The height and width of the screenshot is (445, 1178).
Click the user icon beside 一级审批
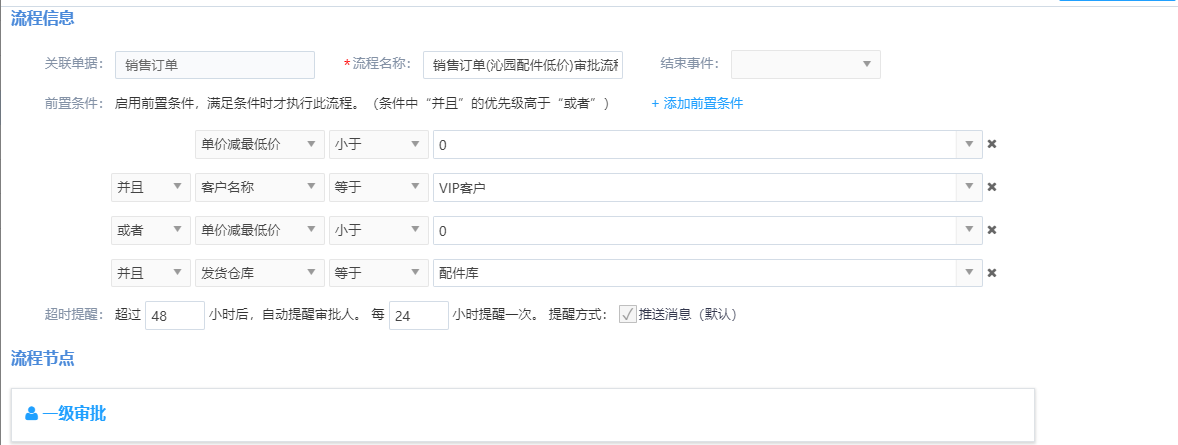coord(31,414)
